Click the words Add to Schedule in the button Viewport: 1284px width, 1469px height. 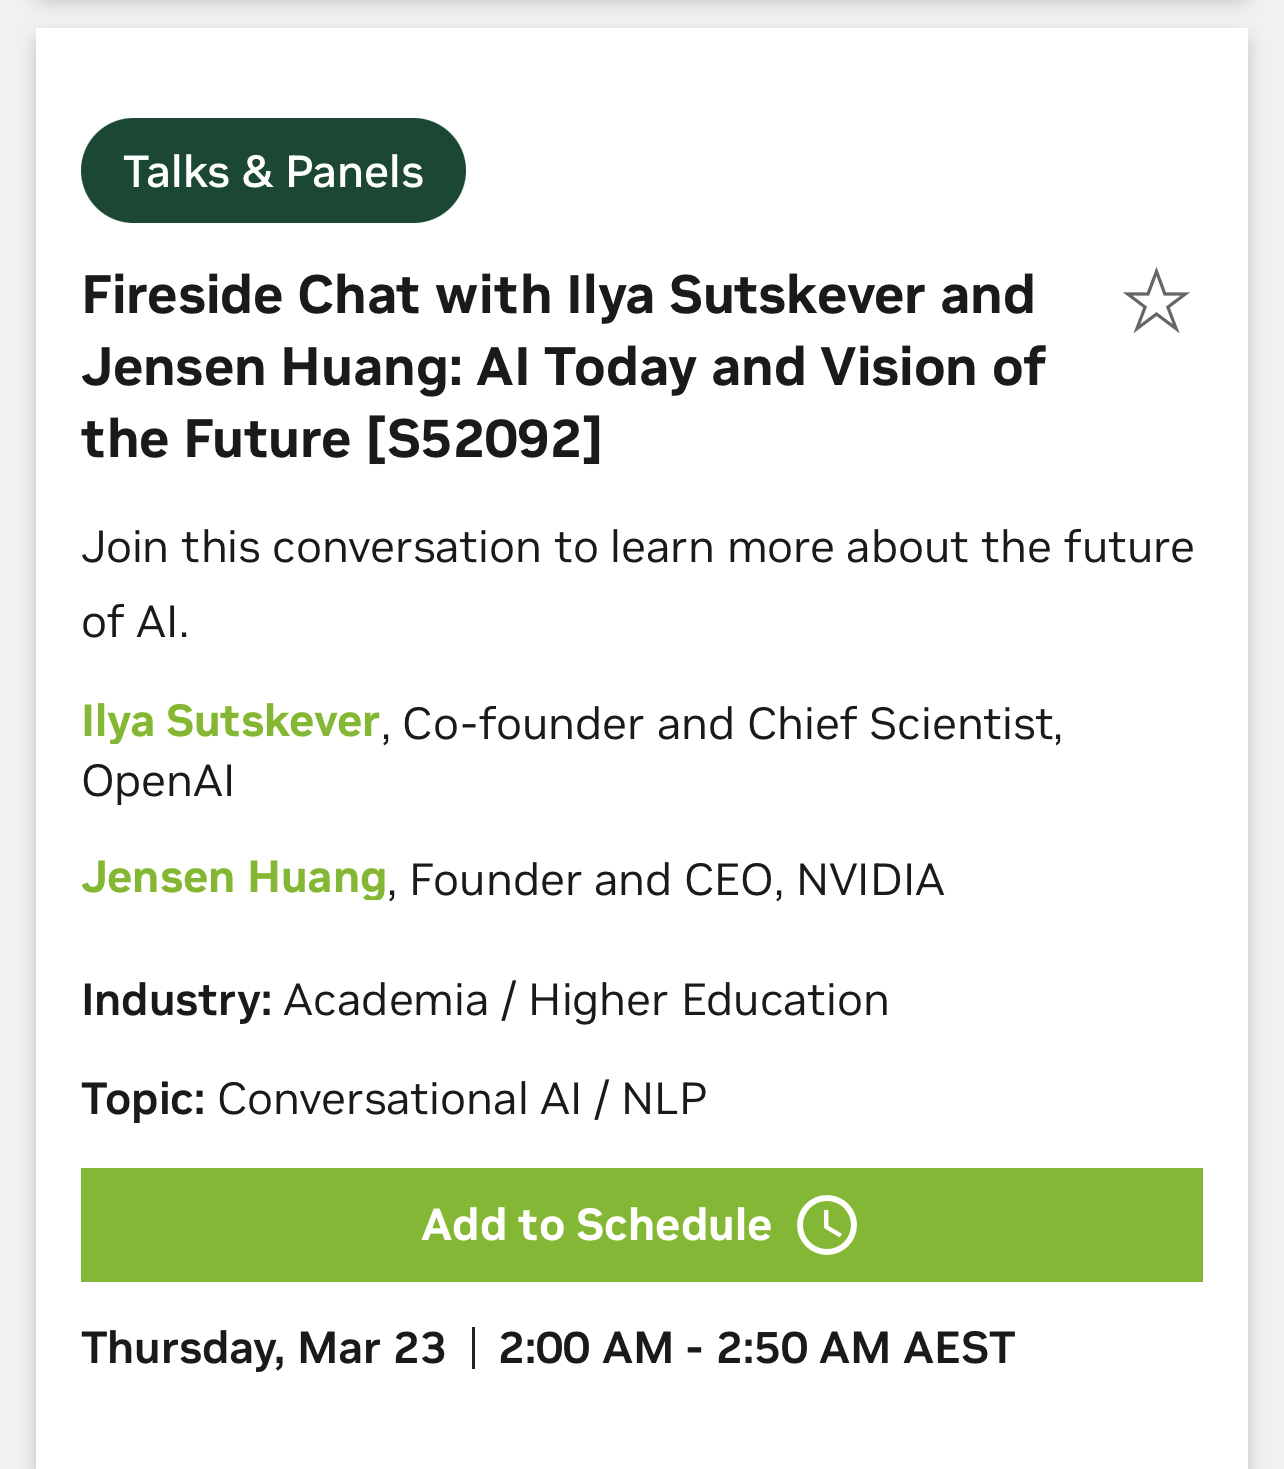[x=597, y=1224]
